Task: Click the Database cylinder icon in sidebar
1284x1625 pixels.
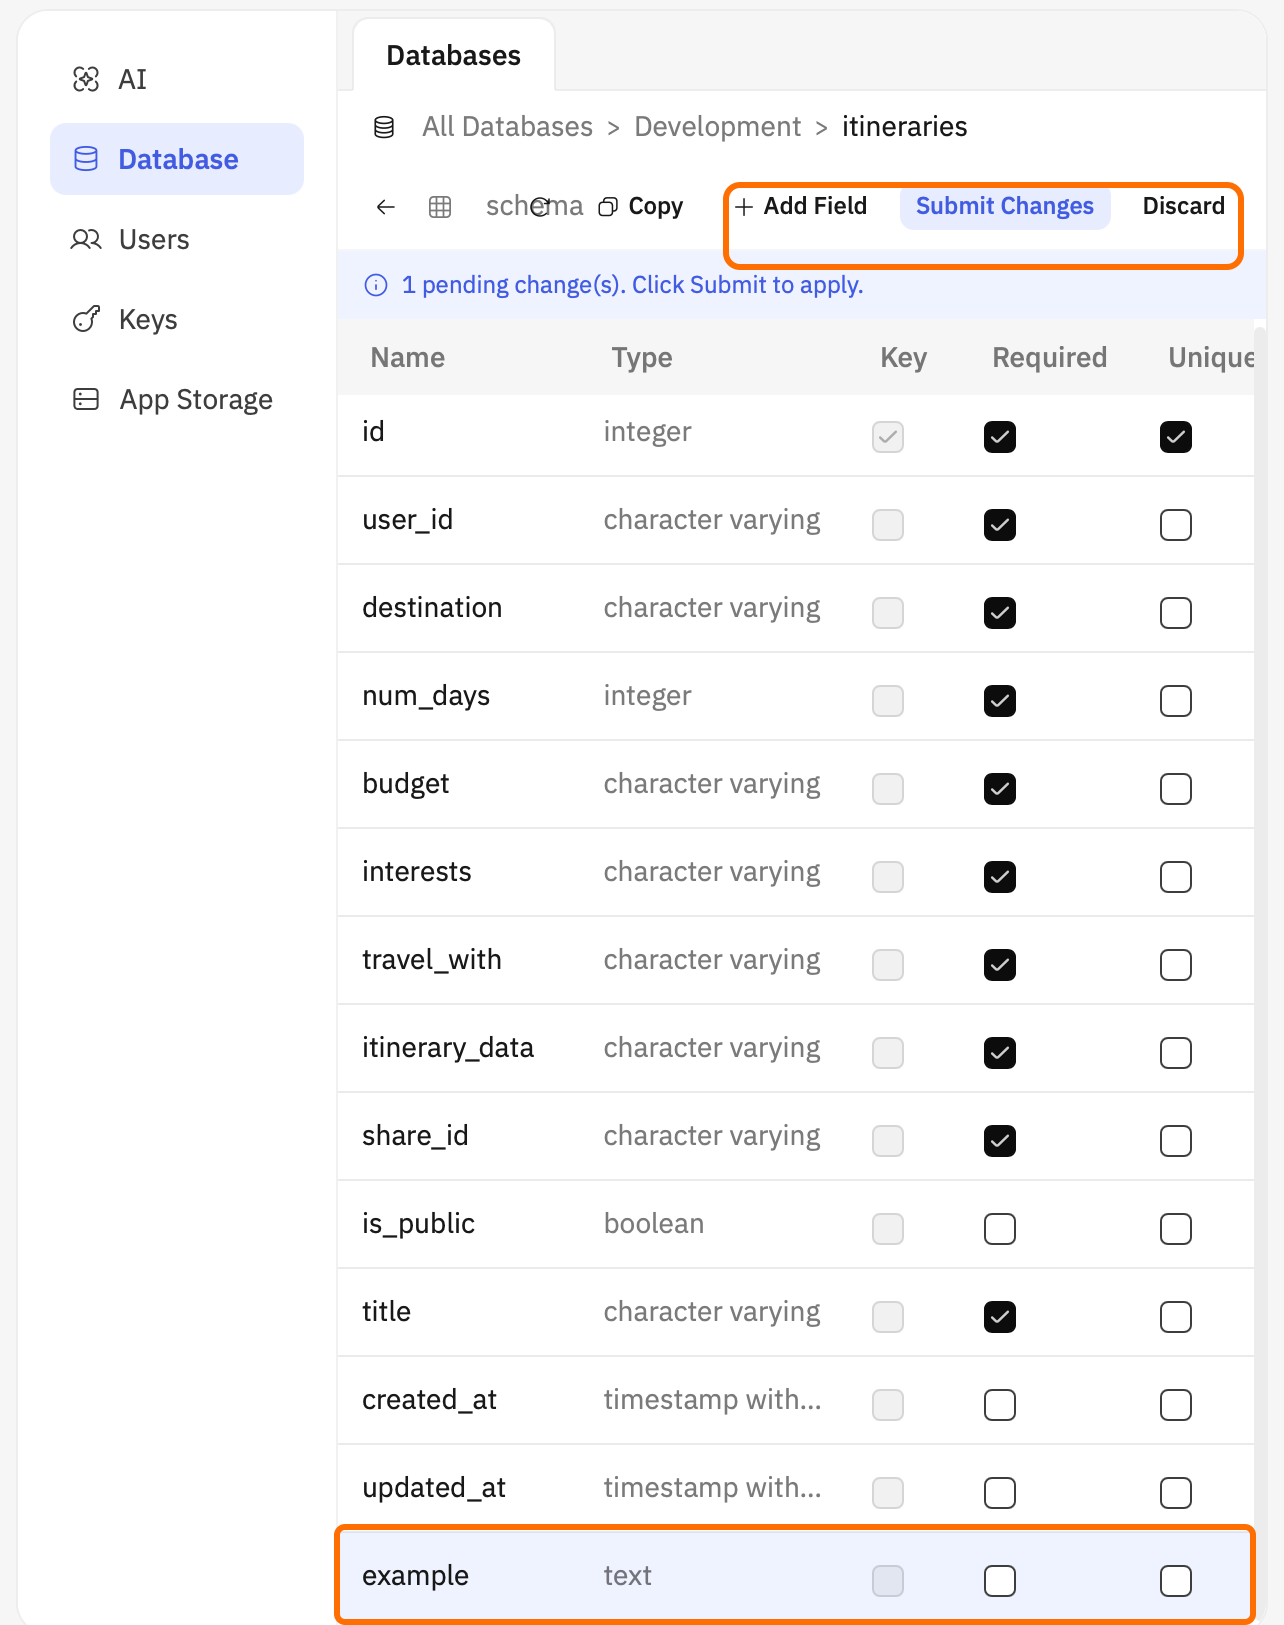Action: (x=86, y=159)
